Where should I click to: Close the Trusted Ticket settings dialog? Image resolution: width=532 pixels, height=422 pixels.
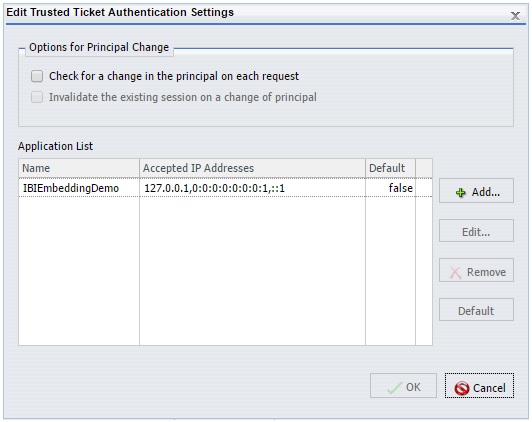[515, 16]
